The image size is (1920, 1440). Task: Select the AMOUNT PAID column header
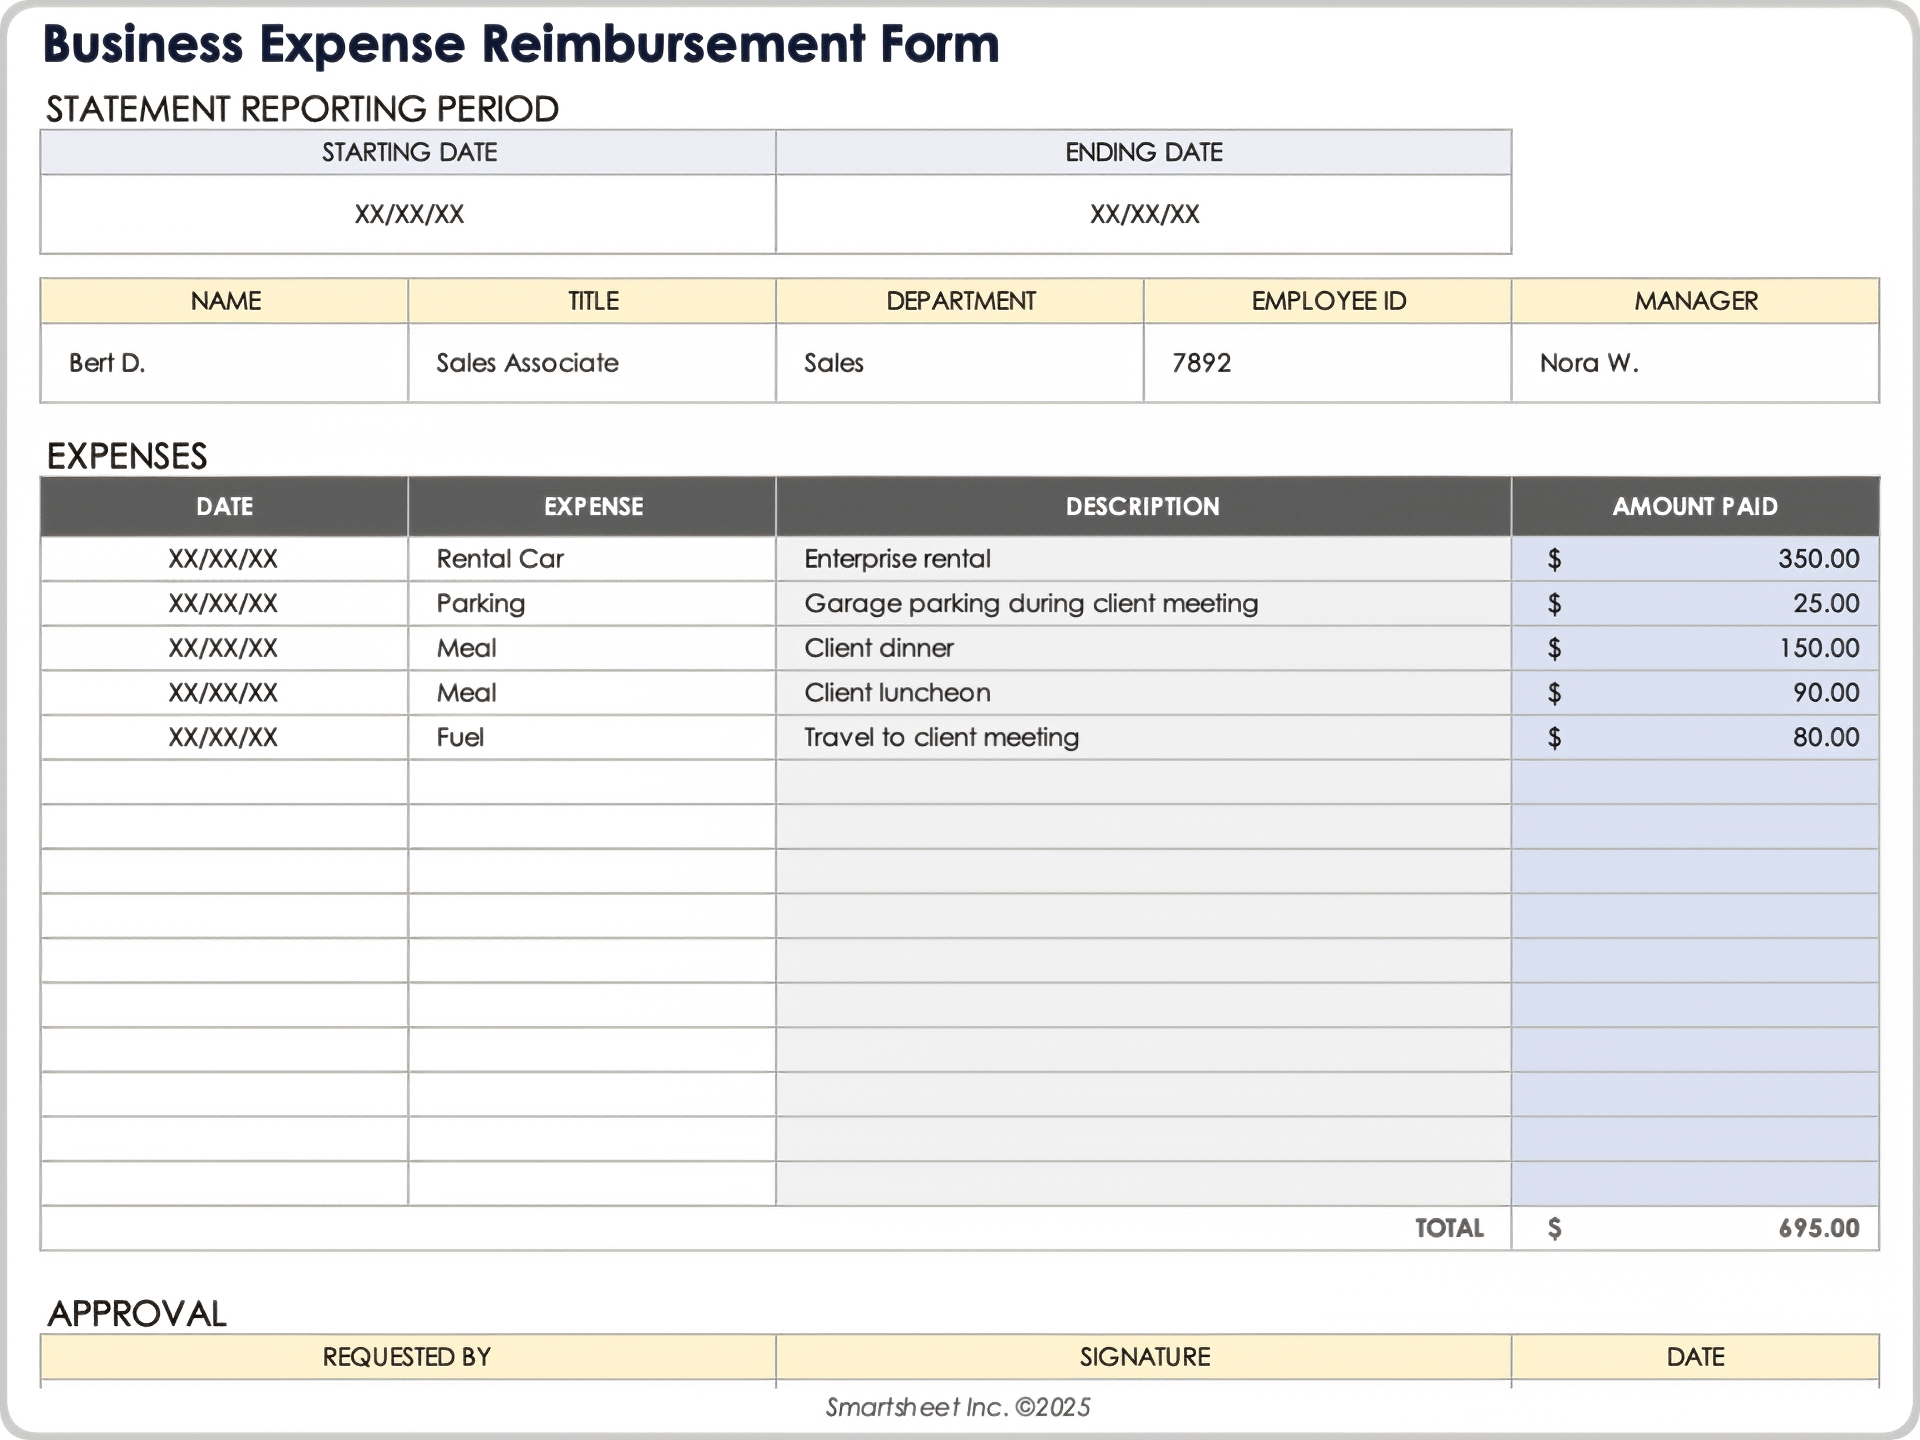pyautogui.click(x=1694, y=506)
